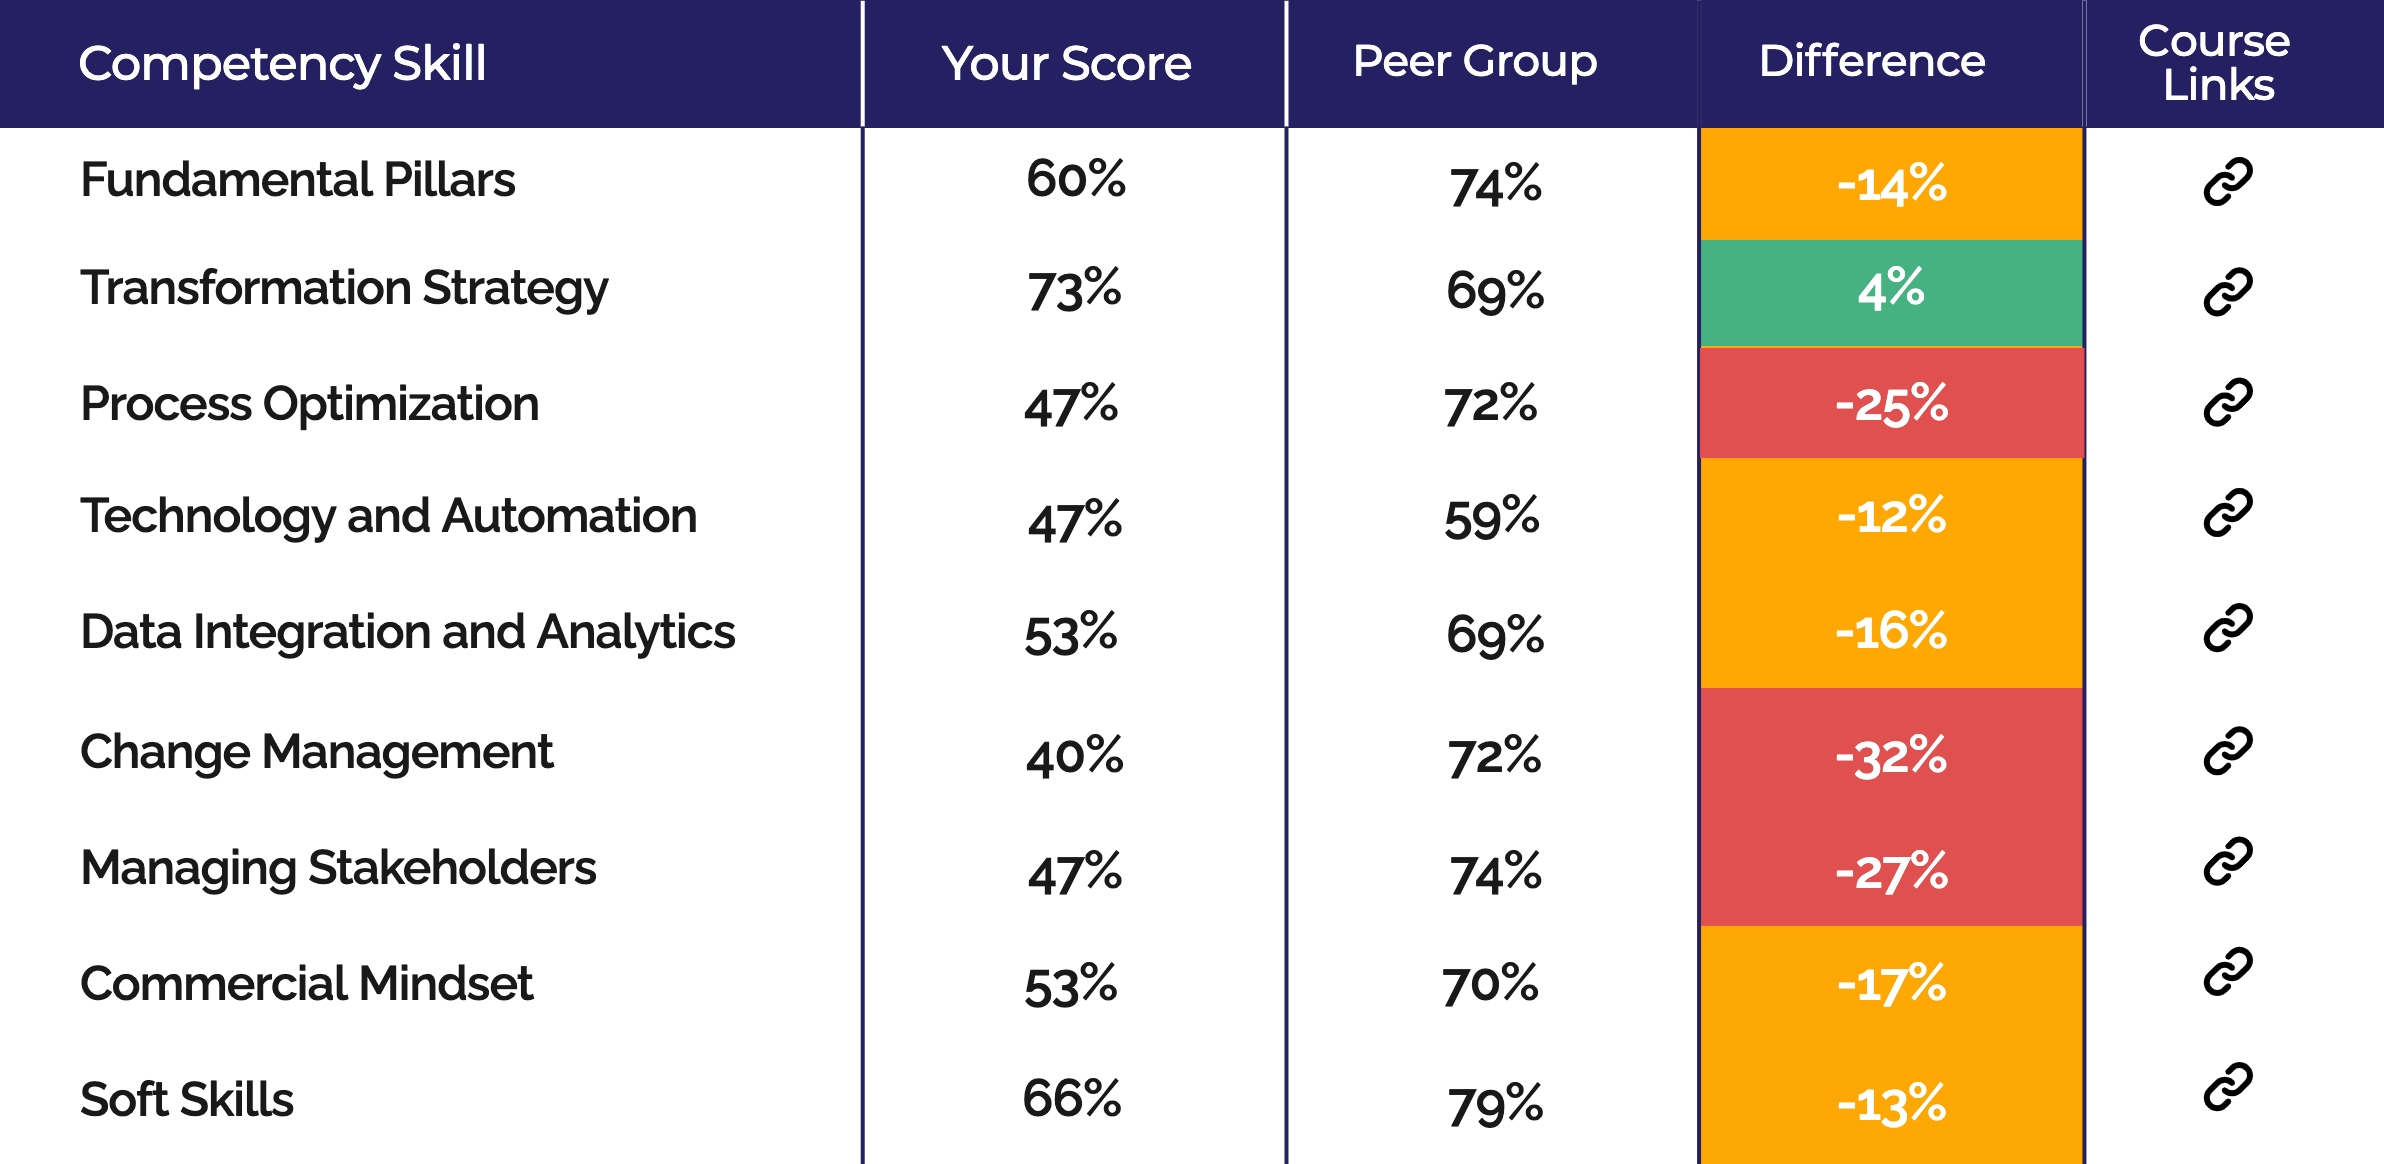
Task: Click the Difference column header
Action: point(1872,62)
